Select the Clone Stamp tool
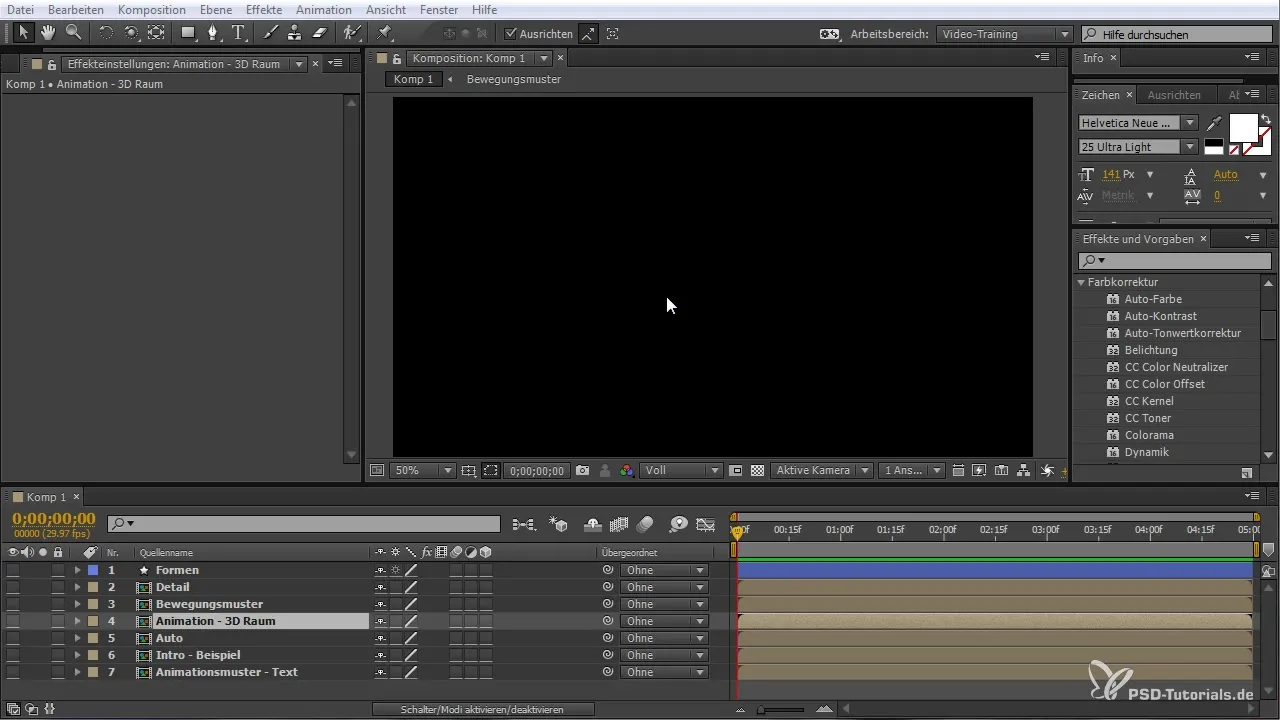 point(295,33)
